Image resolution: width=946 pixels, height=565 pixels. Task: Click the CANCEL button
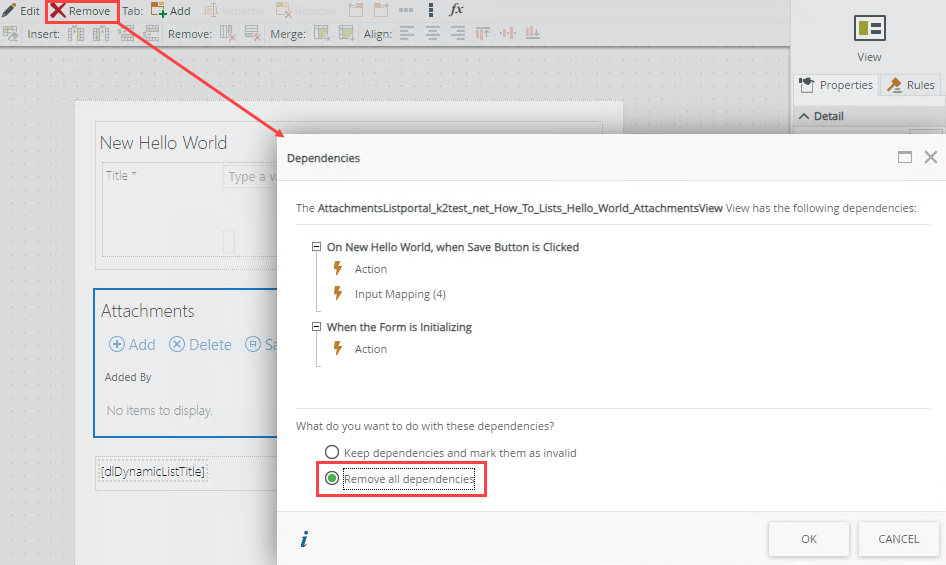tap(898, 539)
